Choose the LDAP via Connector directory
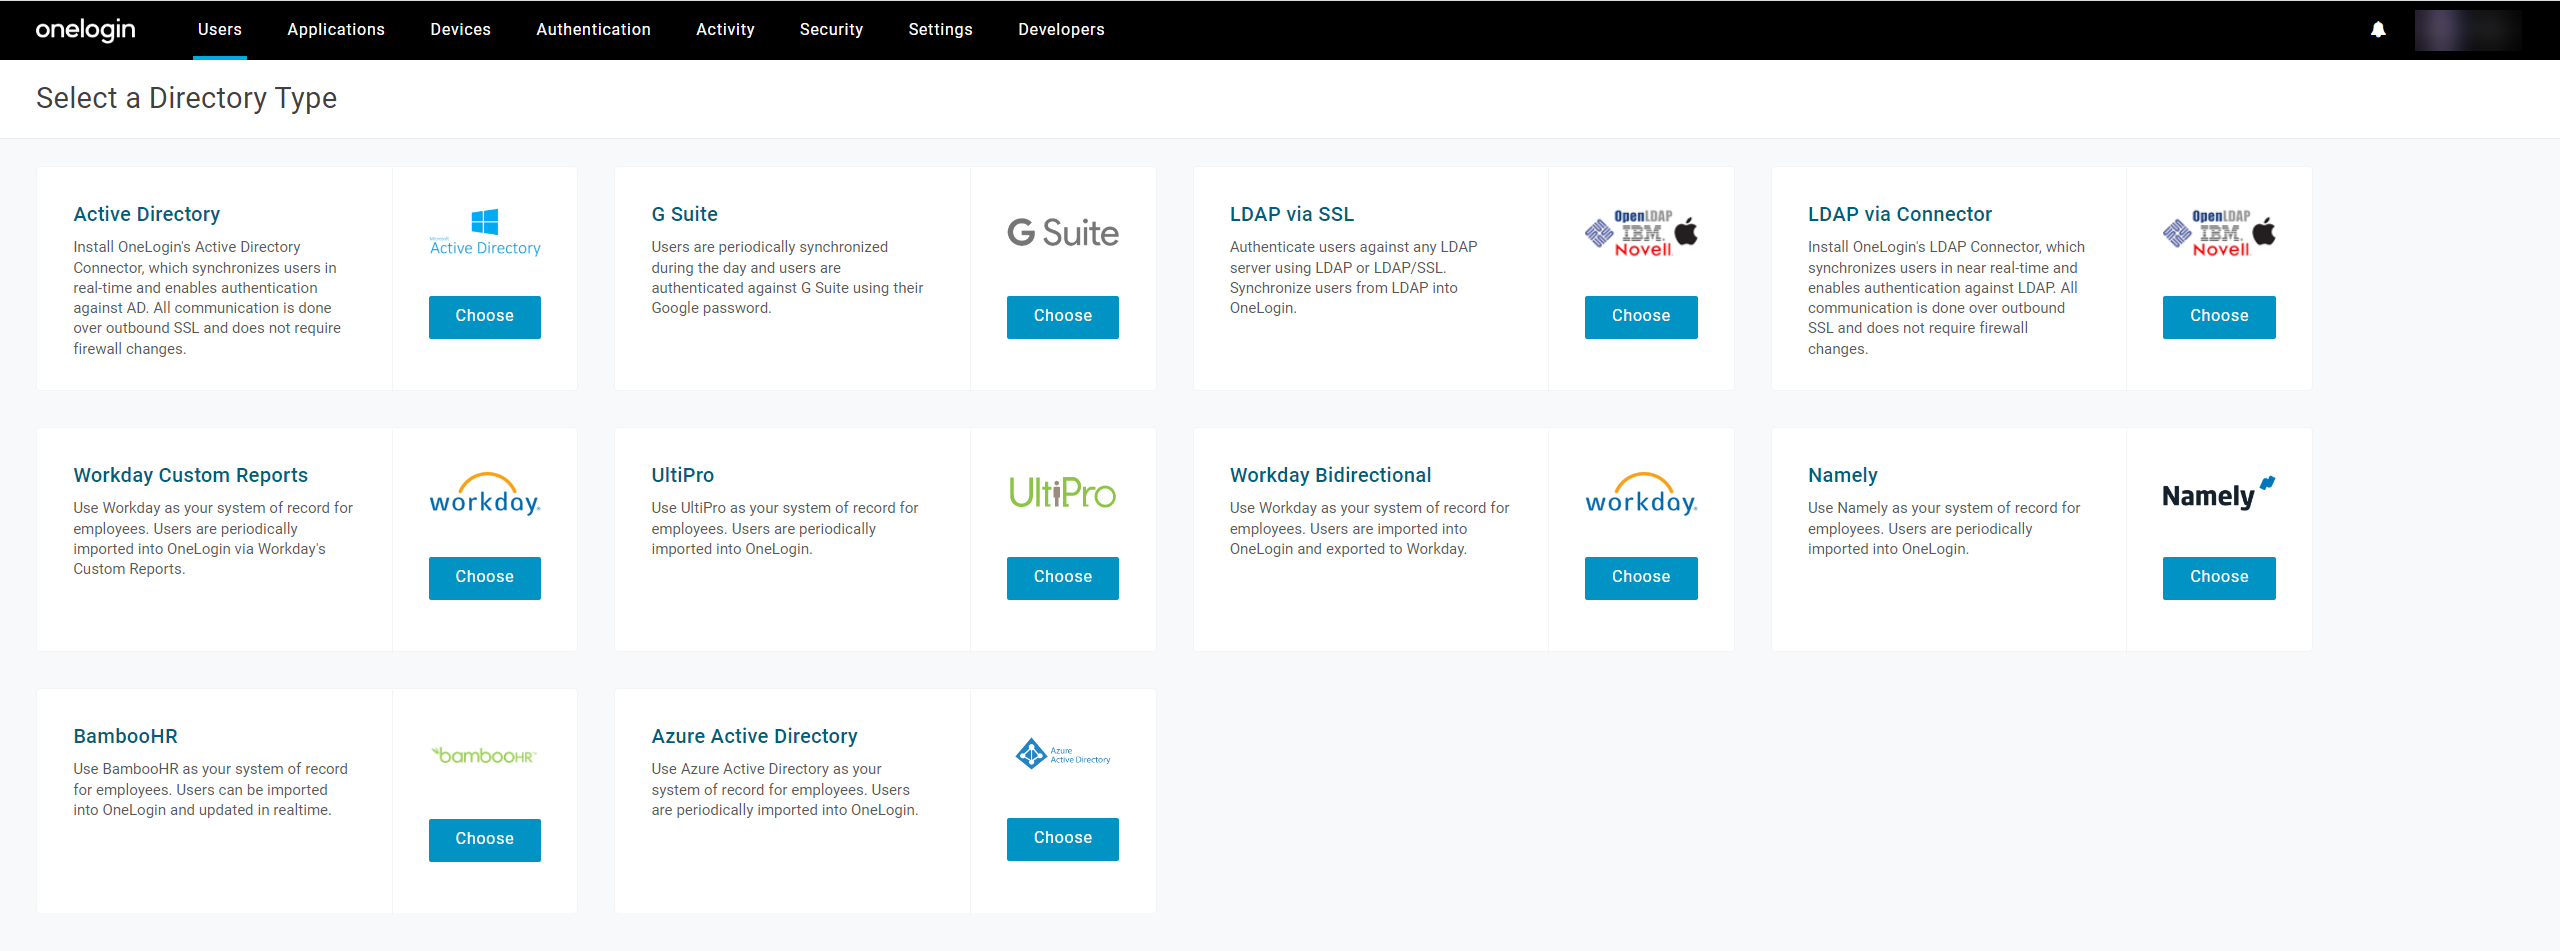Image resolution: width=2560 pixels, height=951 pixels. (x=2219, y=317)
